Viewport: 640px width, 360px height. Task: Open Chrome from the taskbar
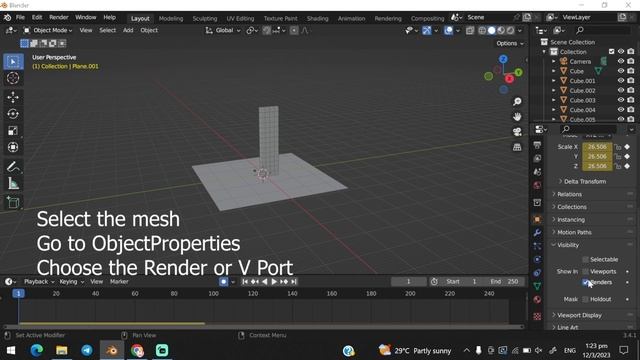[137, 350]
